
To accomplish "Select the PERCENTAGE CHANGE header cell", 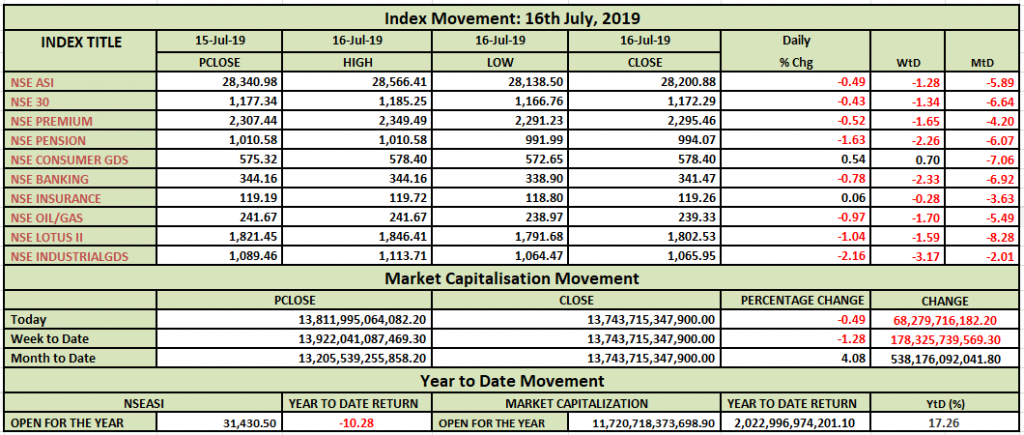I will 794,300.
